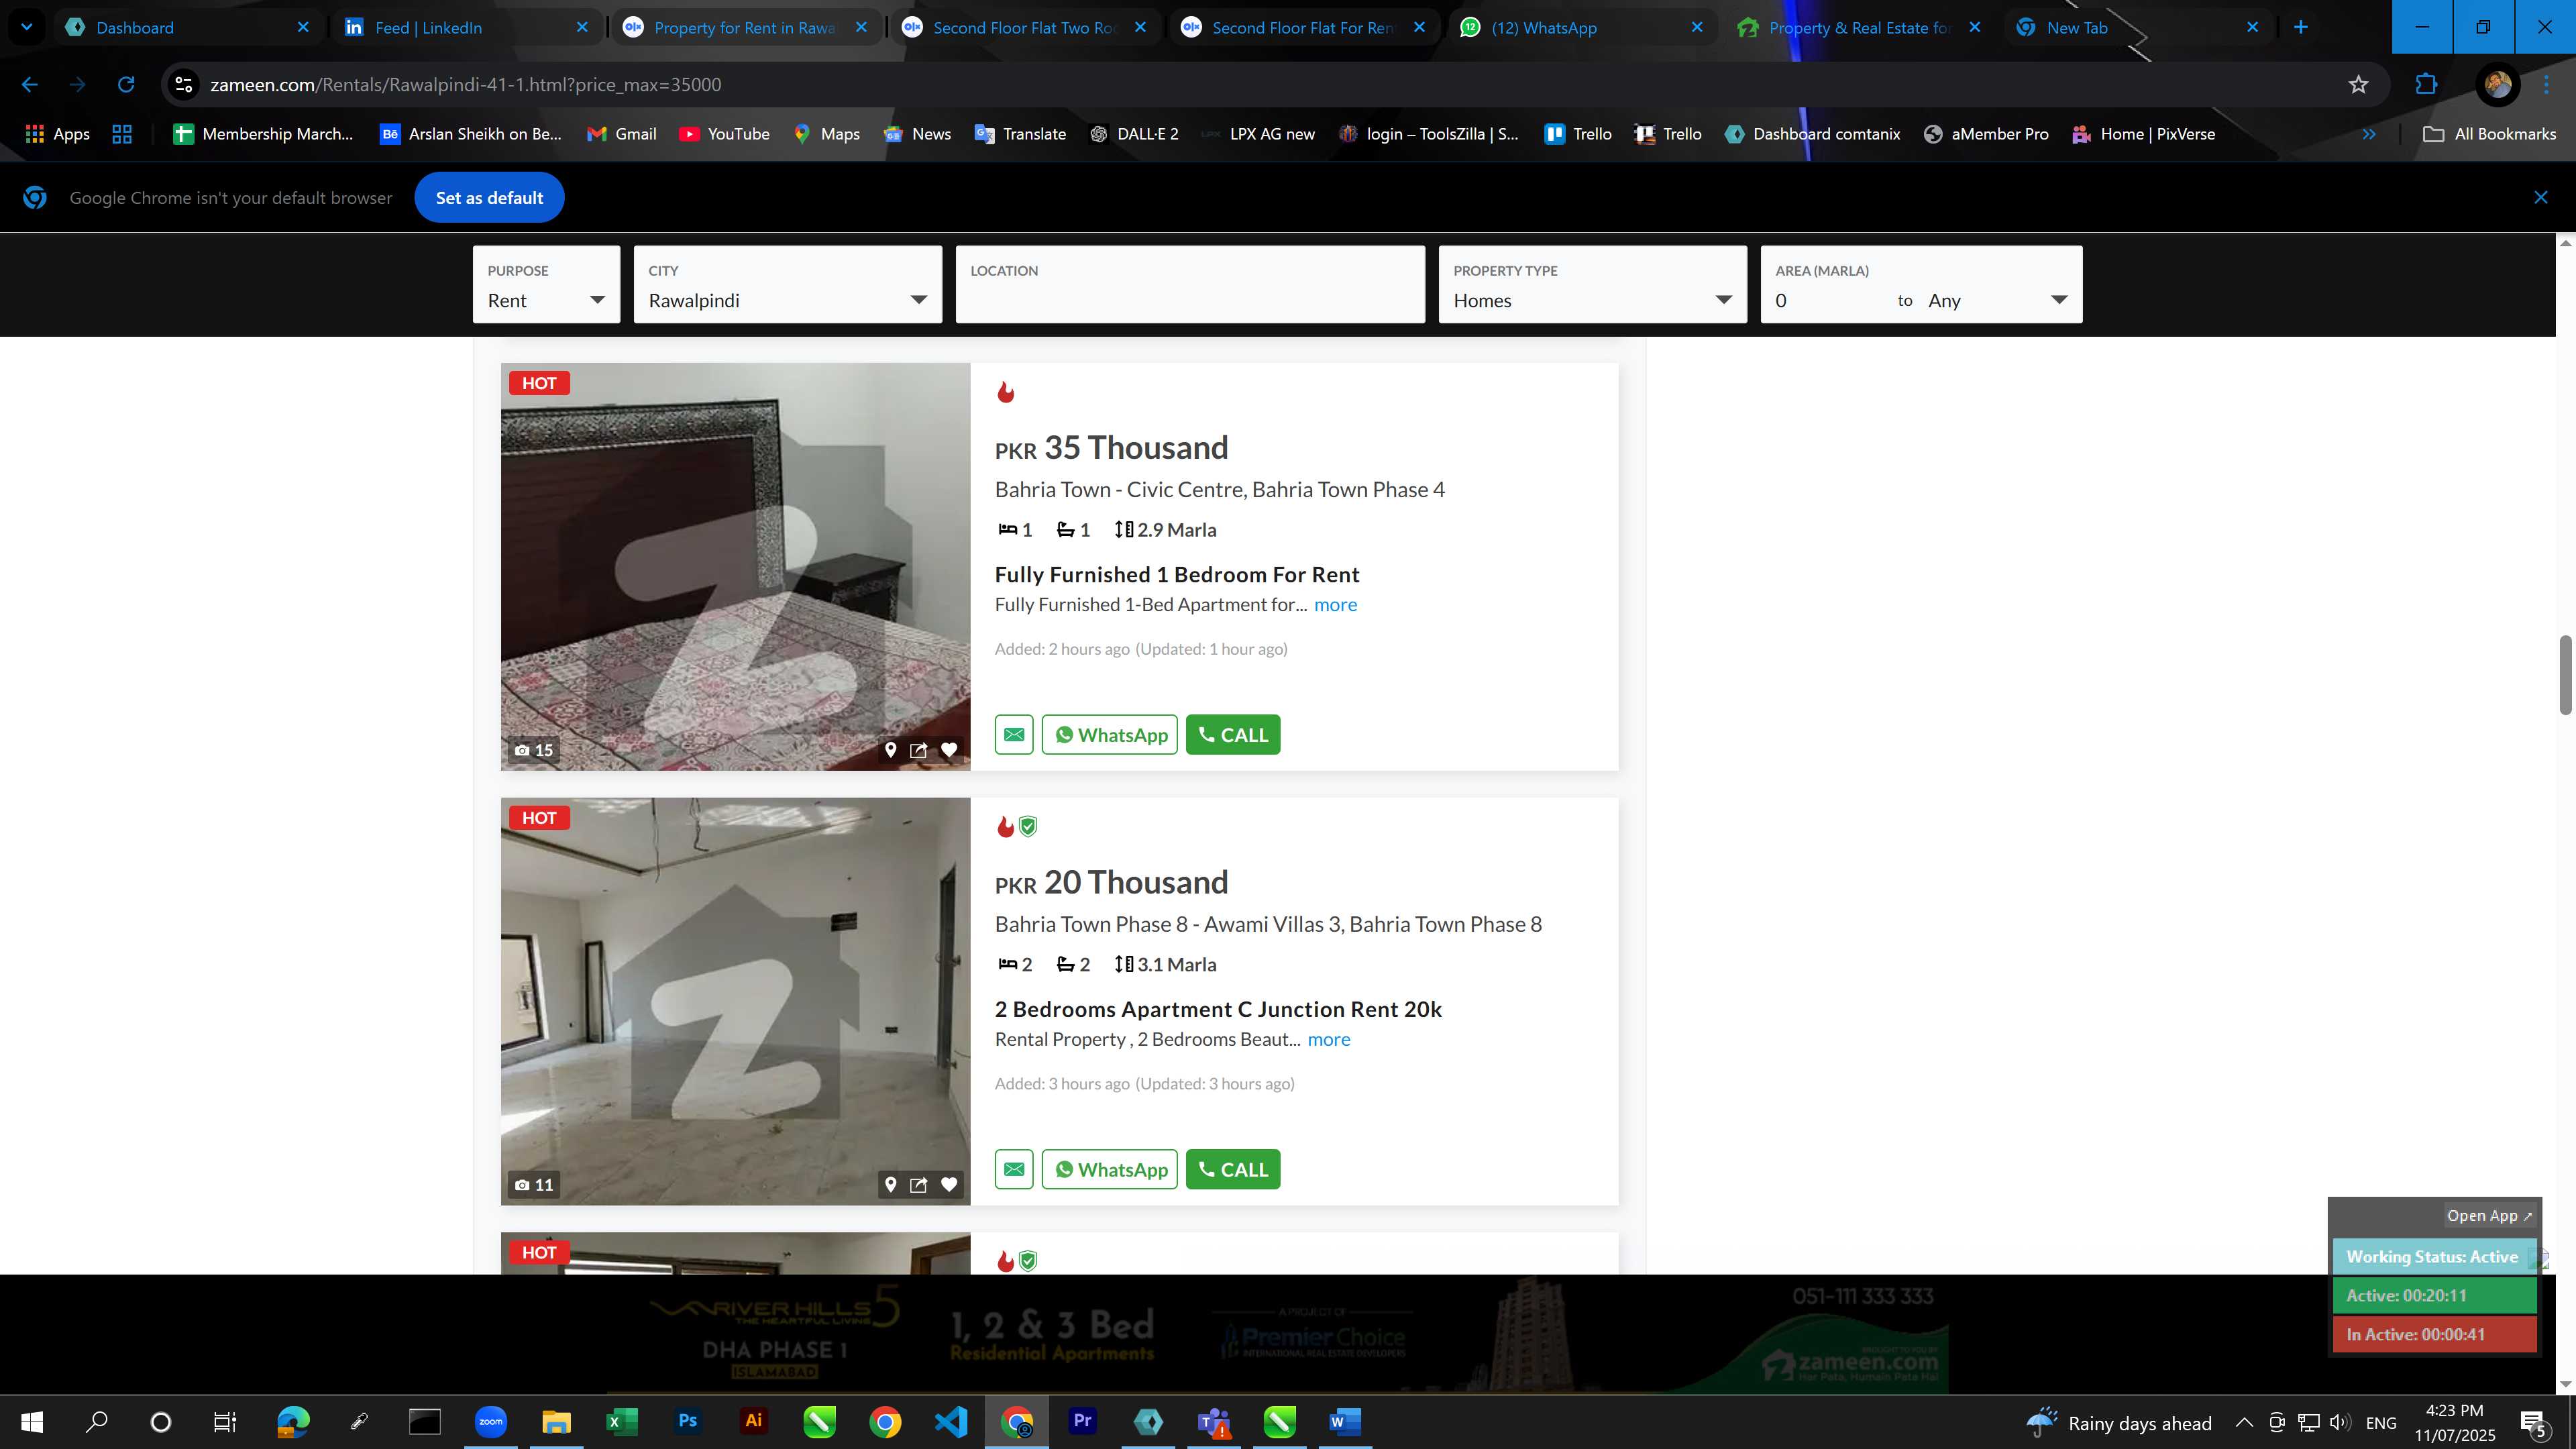Open Area maximum dropdown showing Any
Screen dimensions: 2576x1449
(1998, 301)
